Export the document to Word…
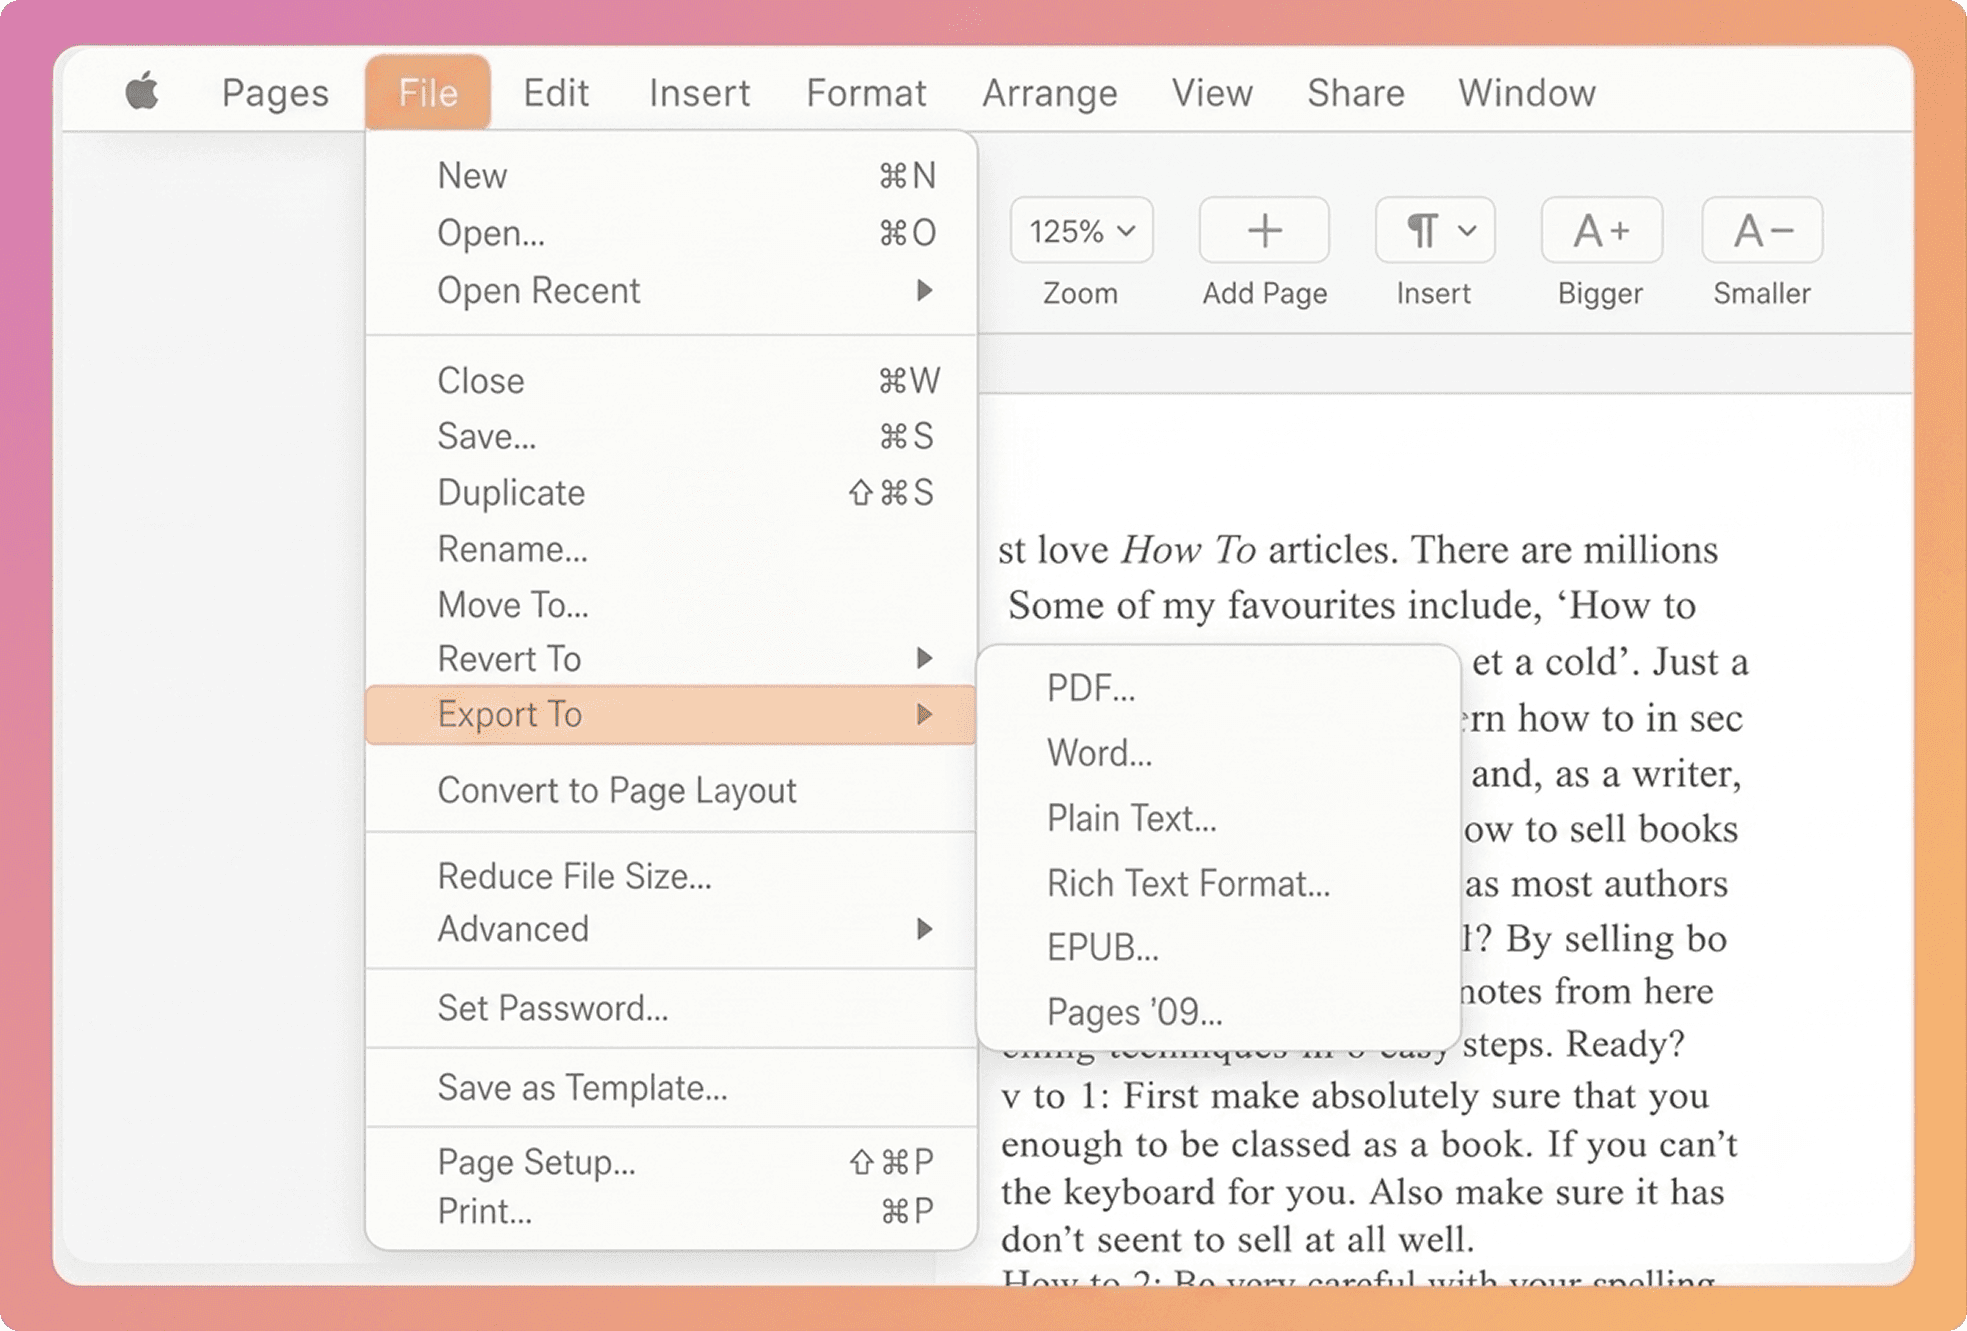Screen dimensions: 1967x1331 point(1218,752)
